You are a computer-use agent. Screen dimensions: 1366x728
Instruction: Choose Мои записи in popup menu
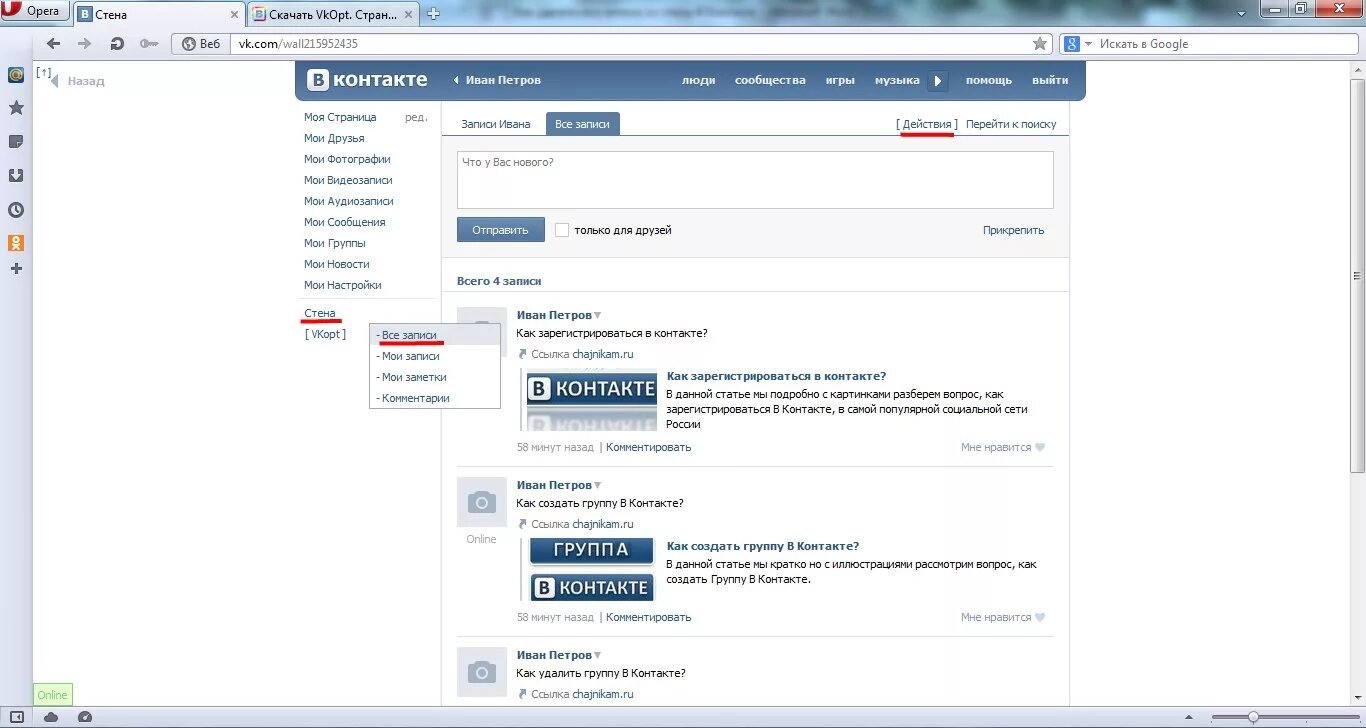(x=434, y=356)
